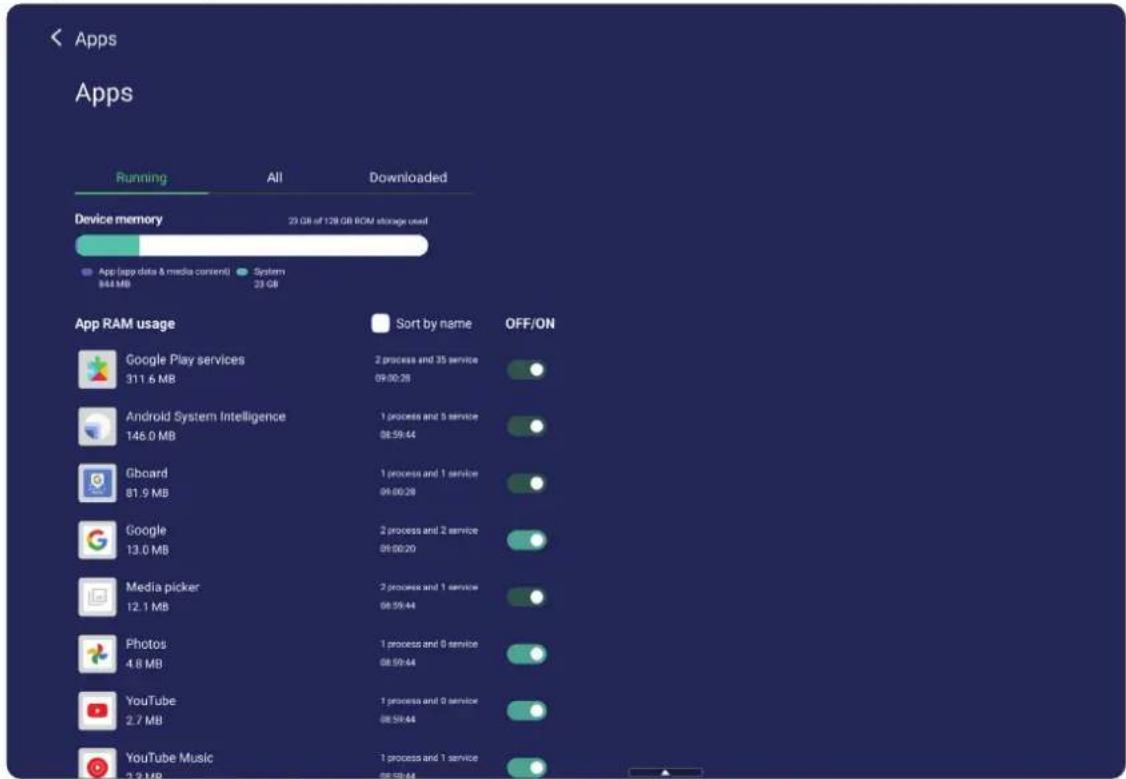Select the Media picker app name
This screenshot has height=779, width=1126.
[162, 587]
